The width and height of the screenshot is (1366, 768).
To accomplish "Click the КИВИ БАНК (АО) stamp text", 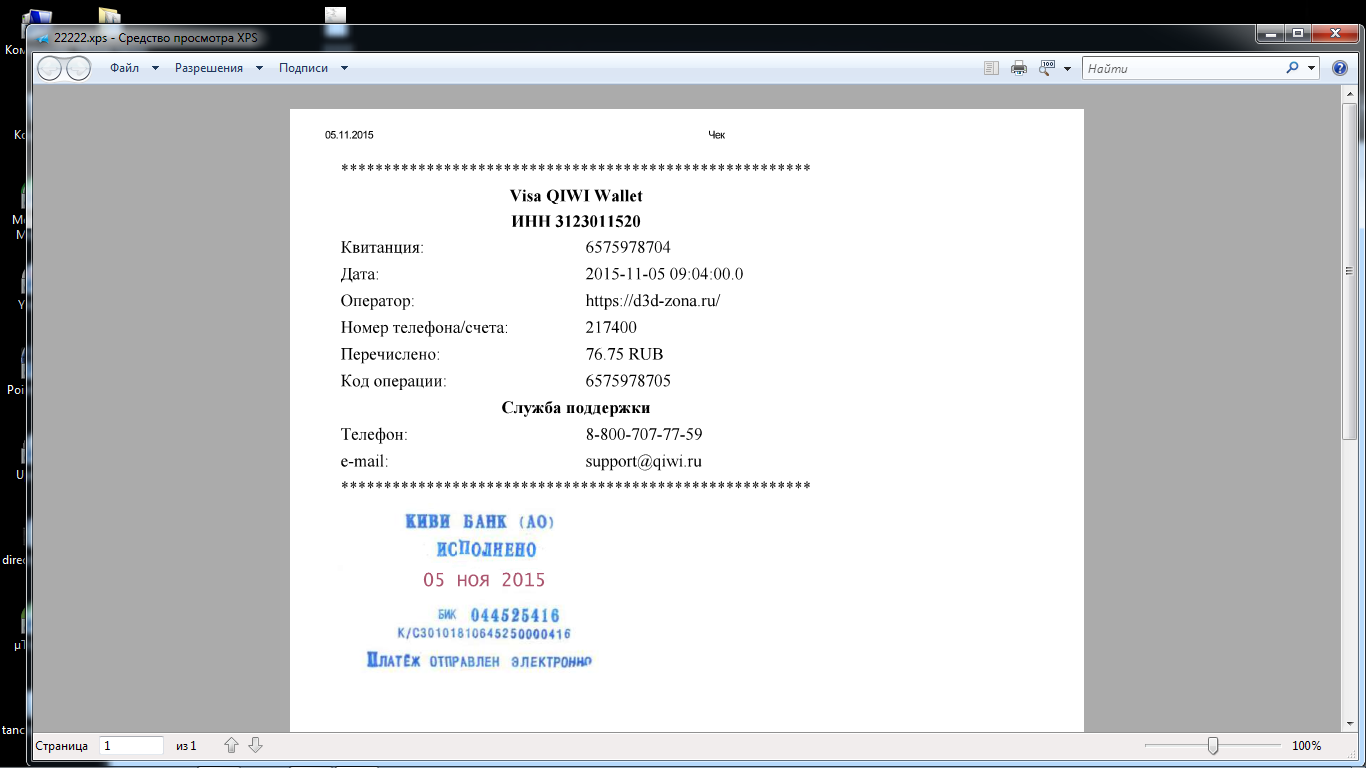I will coord(479,522).
